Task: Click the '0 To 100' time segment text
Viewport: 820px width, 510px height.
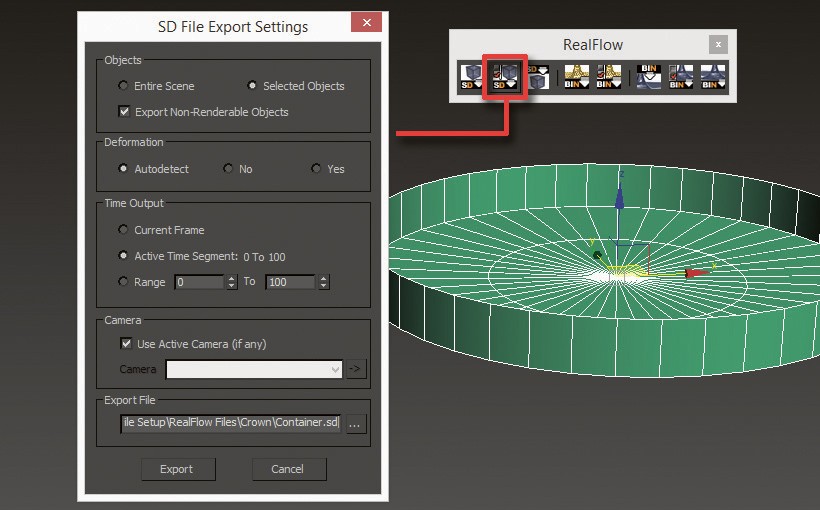Action: (264, 257)
